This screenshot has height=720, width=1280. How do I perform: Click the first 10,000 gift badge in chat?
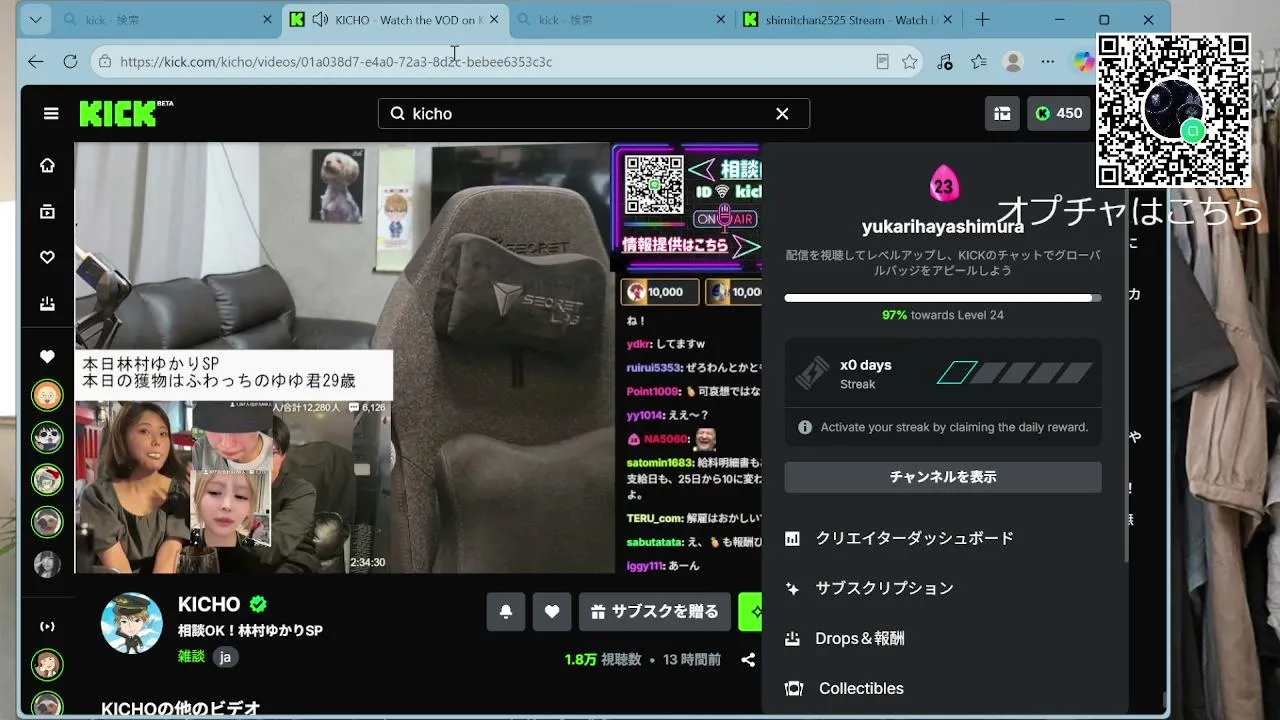tap(659, 292)
